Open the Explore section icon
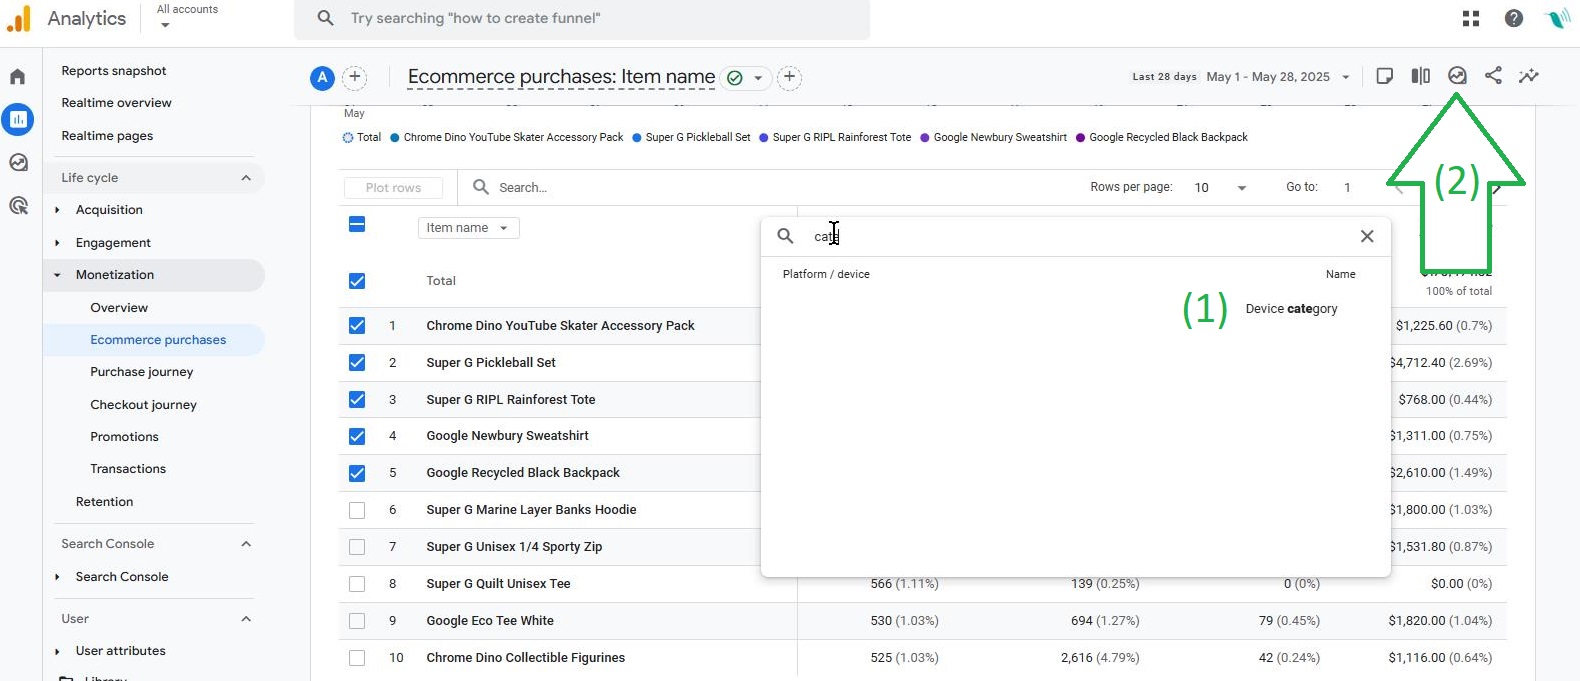Screen dimensions: 1580x681 18,162
